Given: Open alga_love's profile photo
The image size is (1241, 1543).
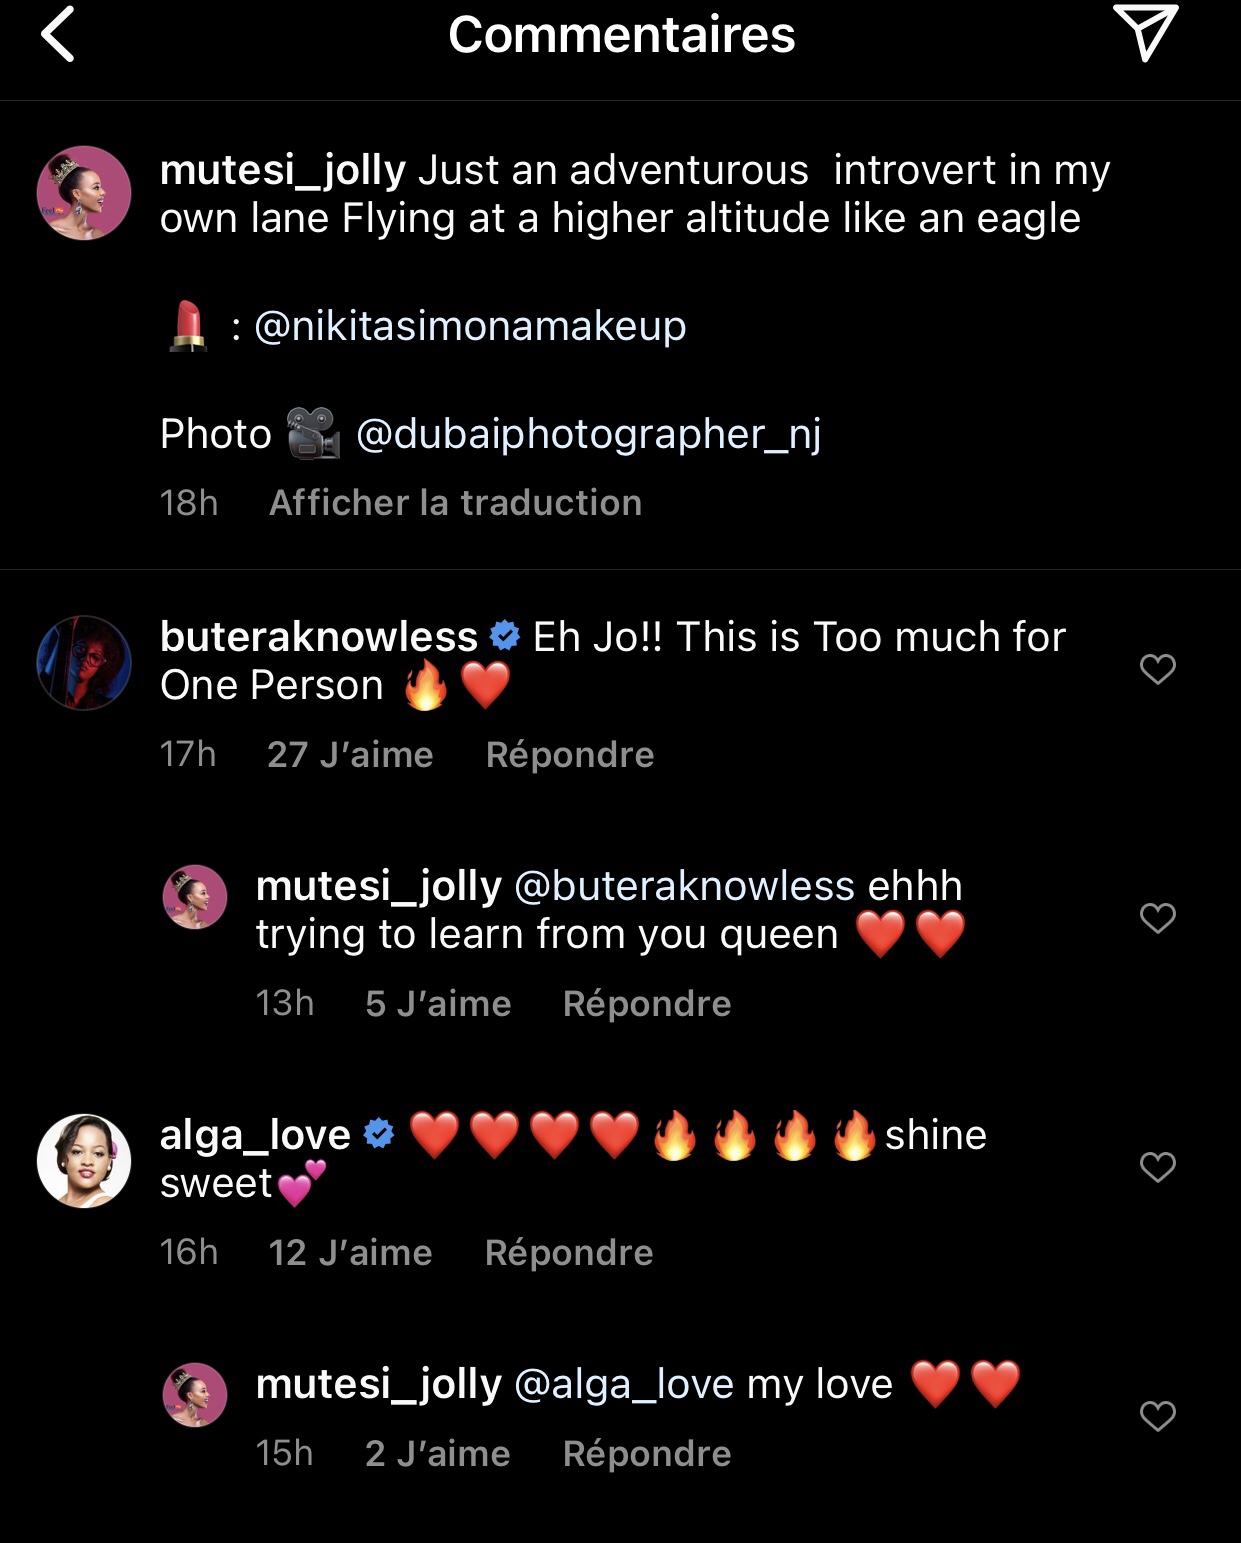Looking at the screenshot, I should click(x=84, y=1161).
